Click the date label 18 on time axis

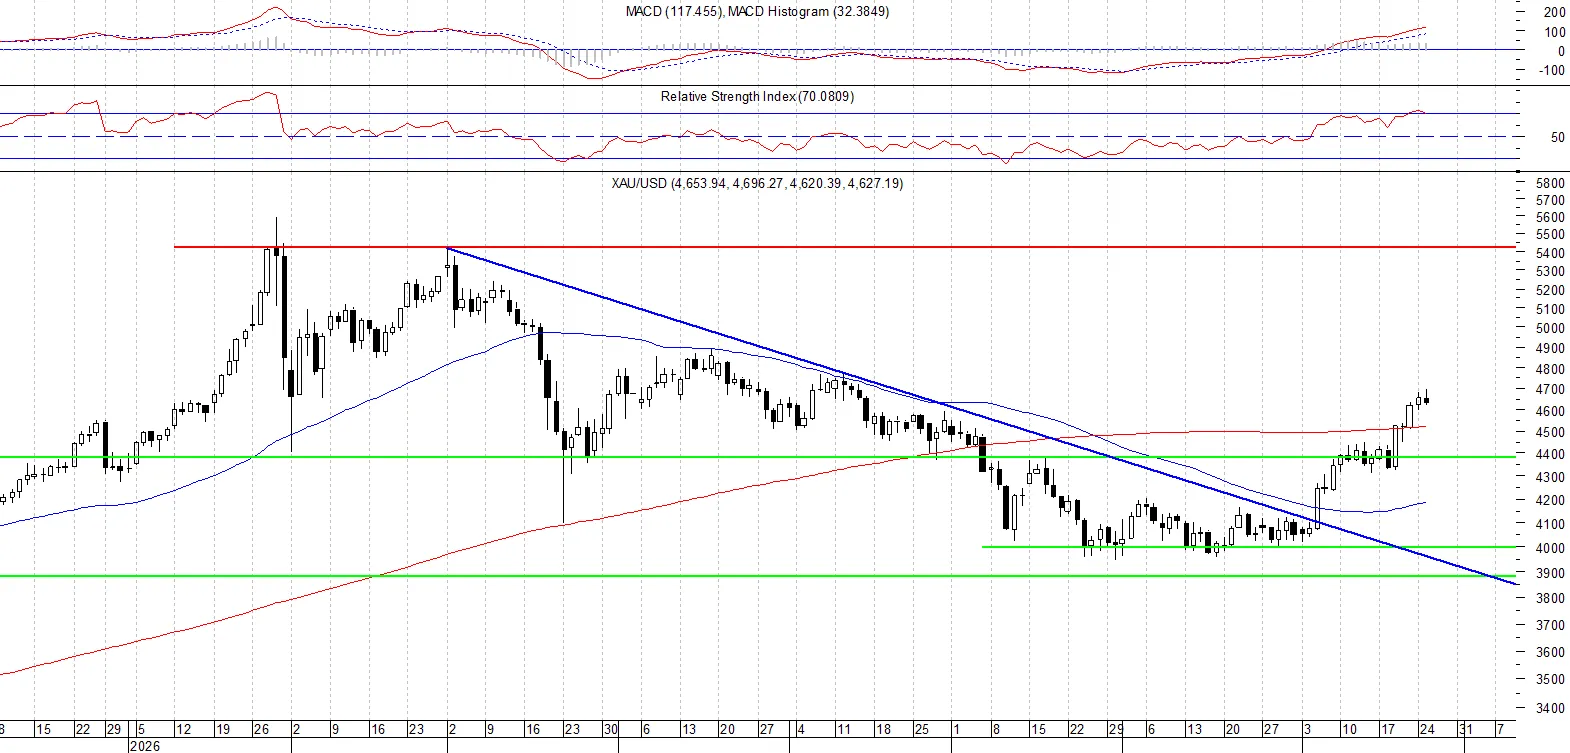[883, 730]
